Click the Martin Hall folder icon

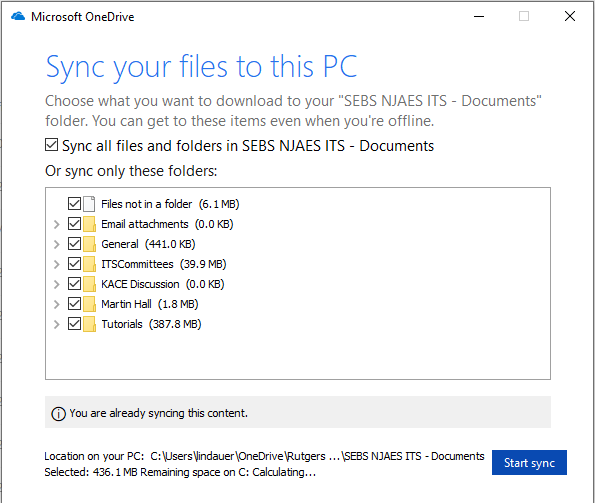pyautogui.click(x=89, y=304)
